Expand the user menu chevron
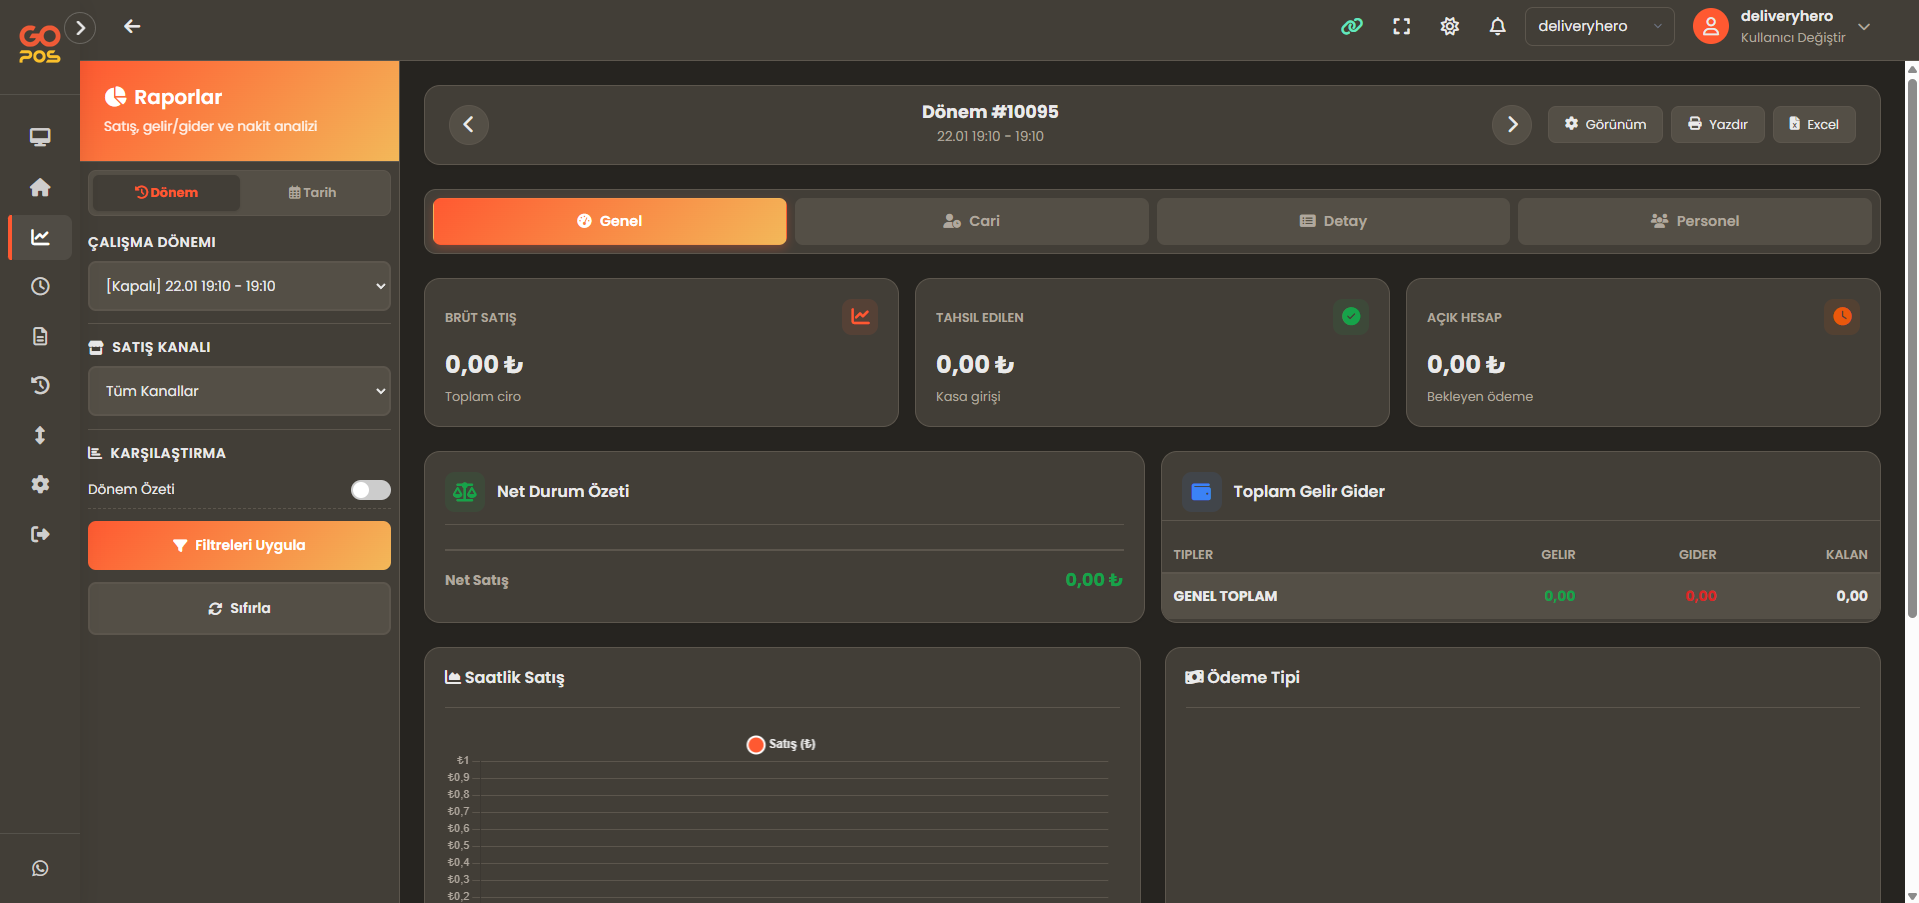 (1864, 27)
